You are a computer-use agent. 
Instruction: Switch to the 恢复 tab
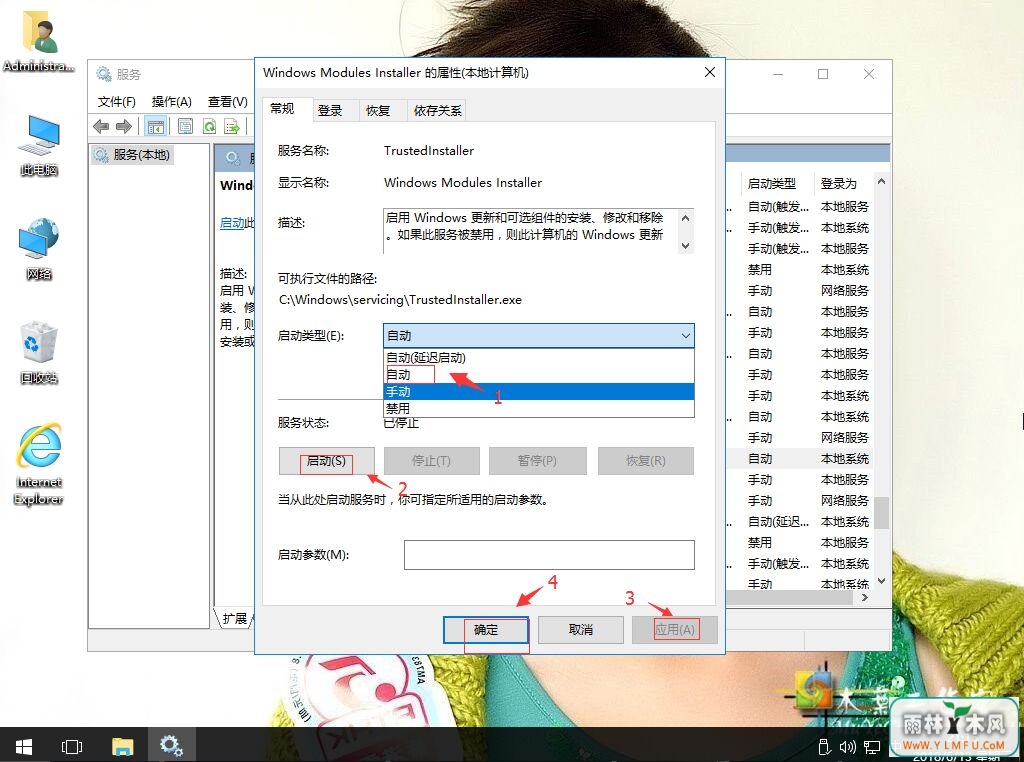(377, 110)
